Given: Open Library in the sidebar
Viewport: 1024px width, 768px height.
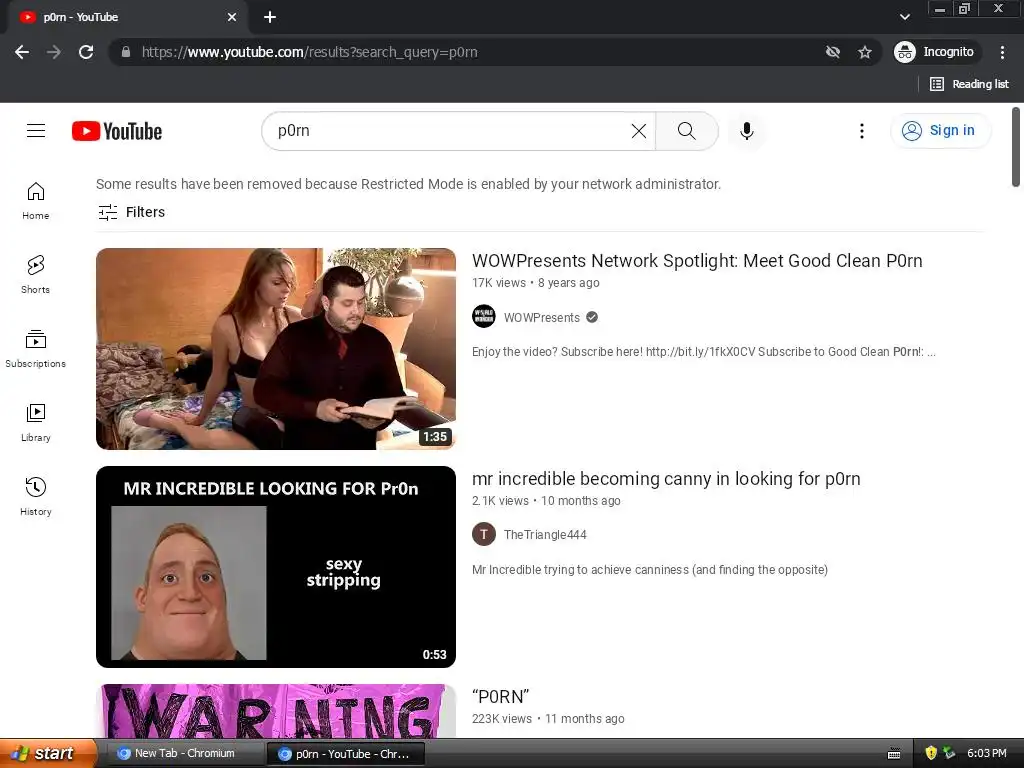Looking at the screenshot, I should pos(35,423).
